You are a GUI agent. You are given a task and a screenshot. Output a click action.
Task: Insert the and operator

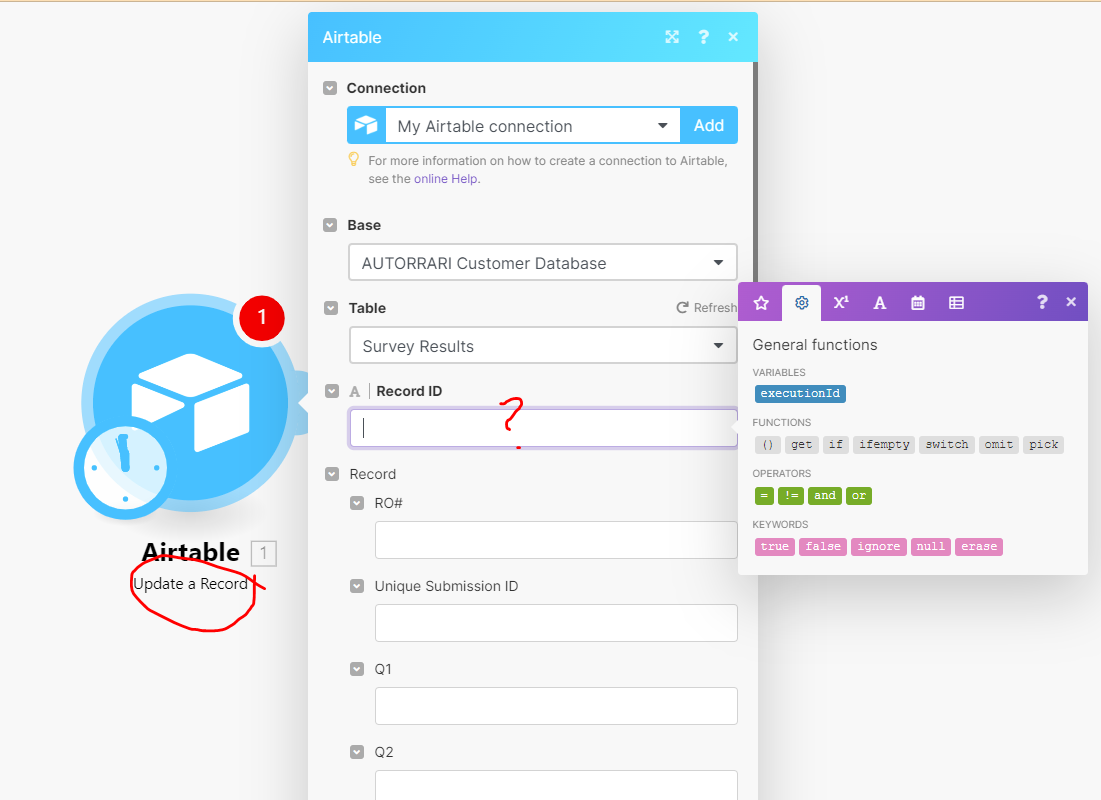(x=825, y=496)
